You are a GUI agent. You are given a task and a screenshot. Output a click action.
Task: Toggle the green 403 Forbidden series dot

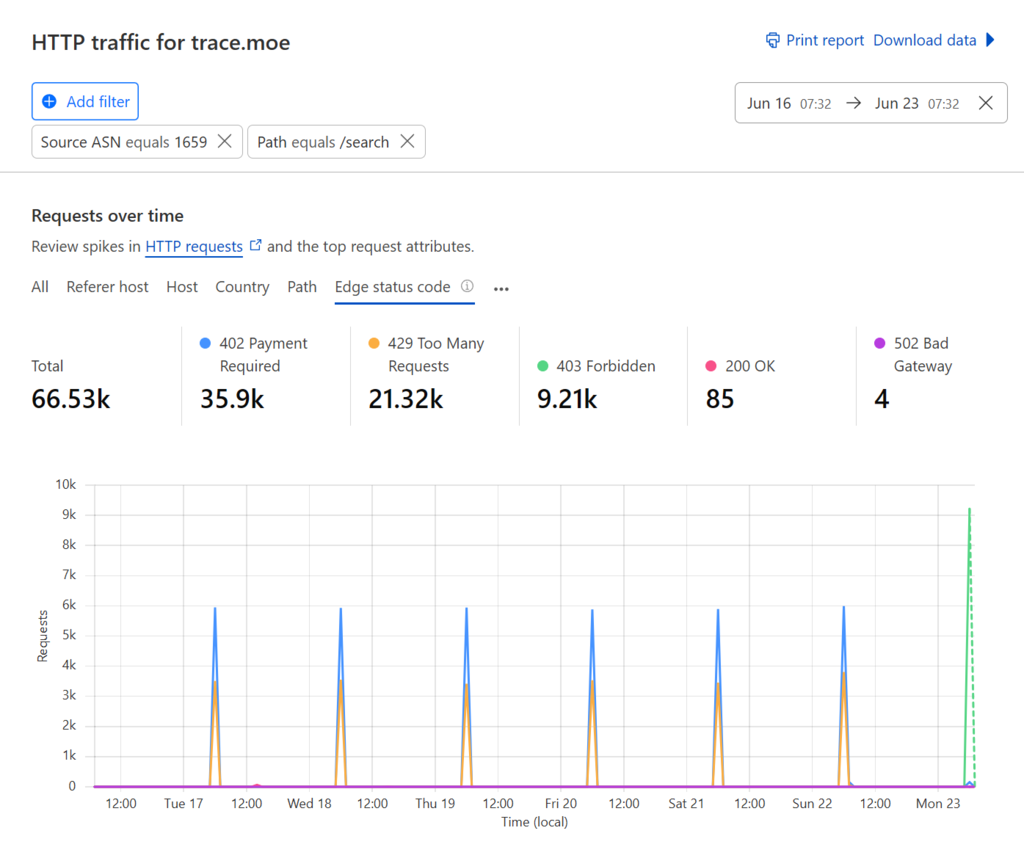(542, 366)
